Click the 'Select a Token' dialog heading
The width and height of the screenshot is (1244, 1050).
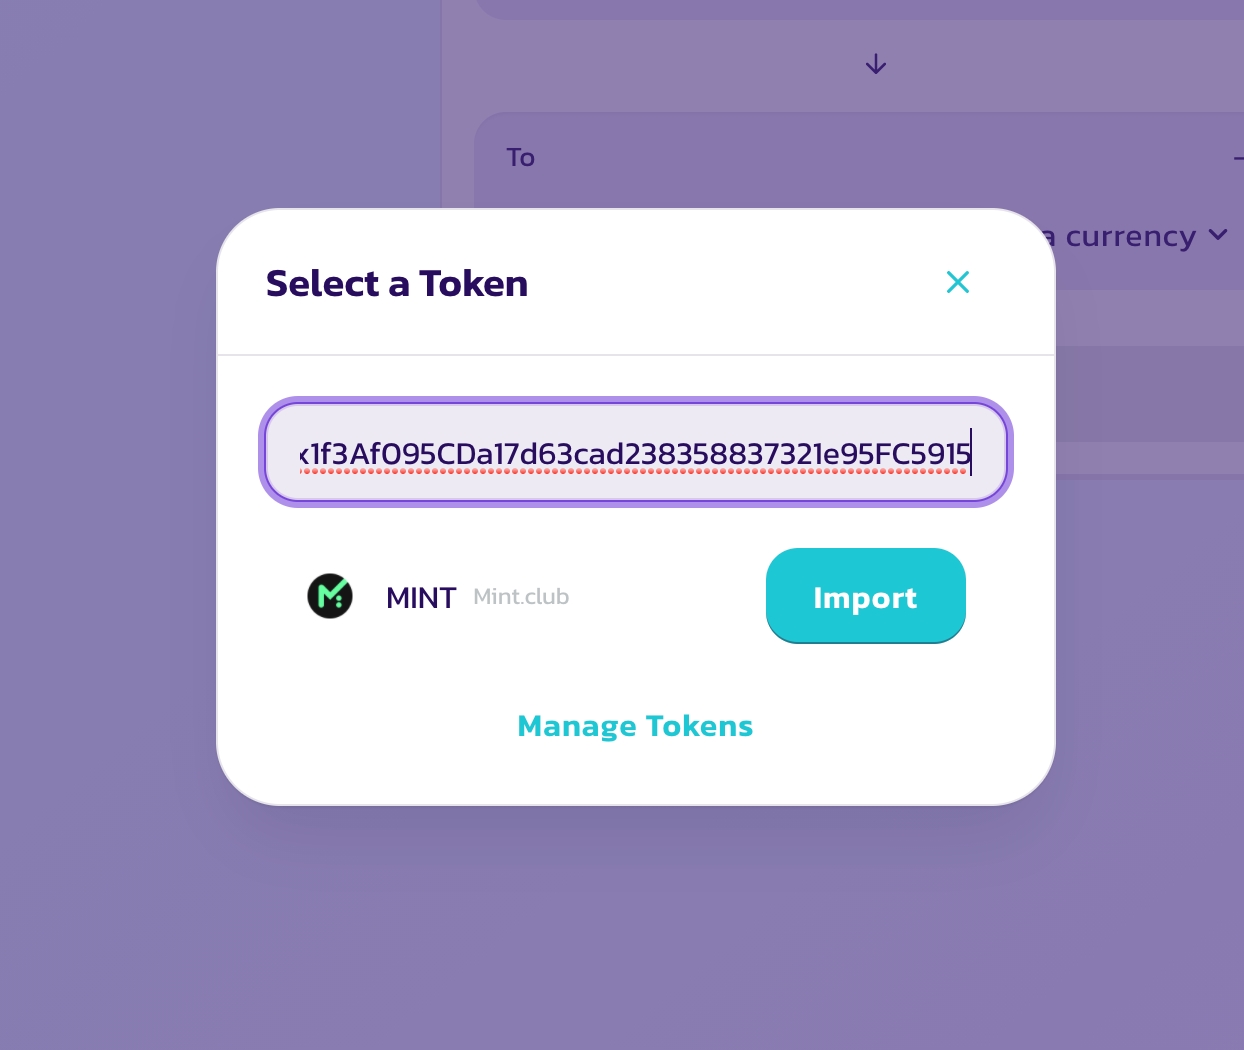click(x=397, y=284)
